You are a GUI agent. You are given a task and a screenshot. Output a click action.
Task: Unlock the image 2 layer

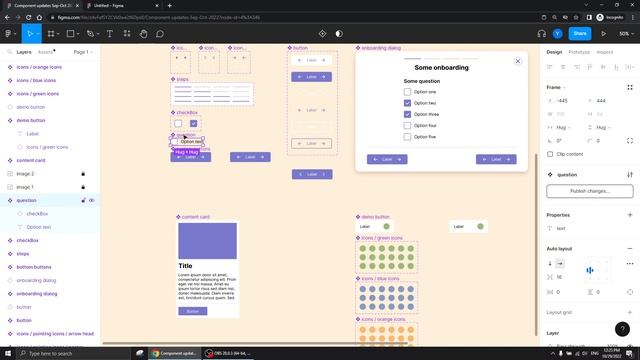tap(83, 174)
